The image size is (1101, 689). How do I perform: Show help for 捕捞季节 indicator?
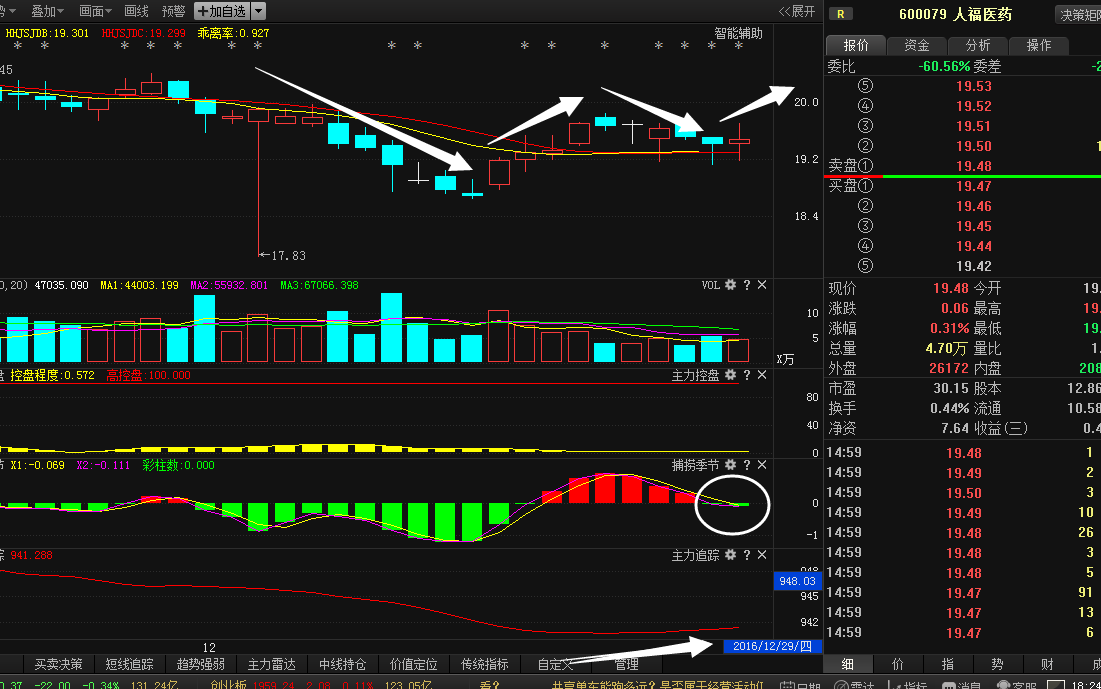(746, 465)
